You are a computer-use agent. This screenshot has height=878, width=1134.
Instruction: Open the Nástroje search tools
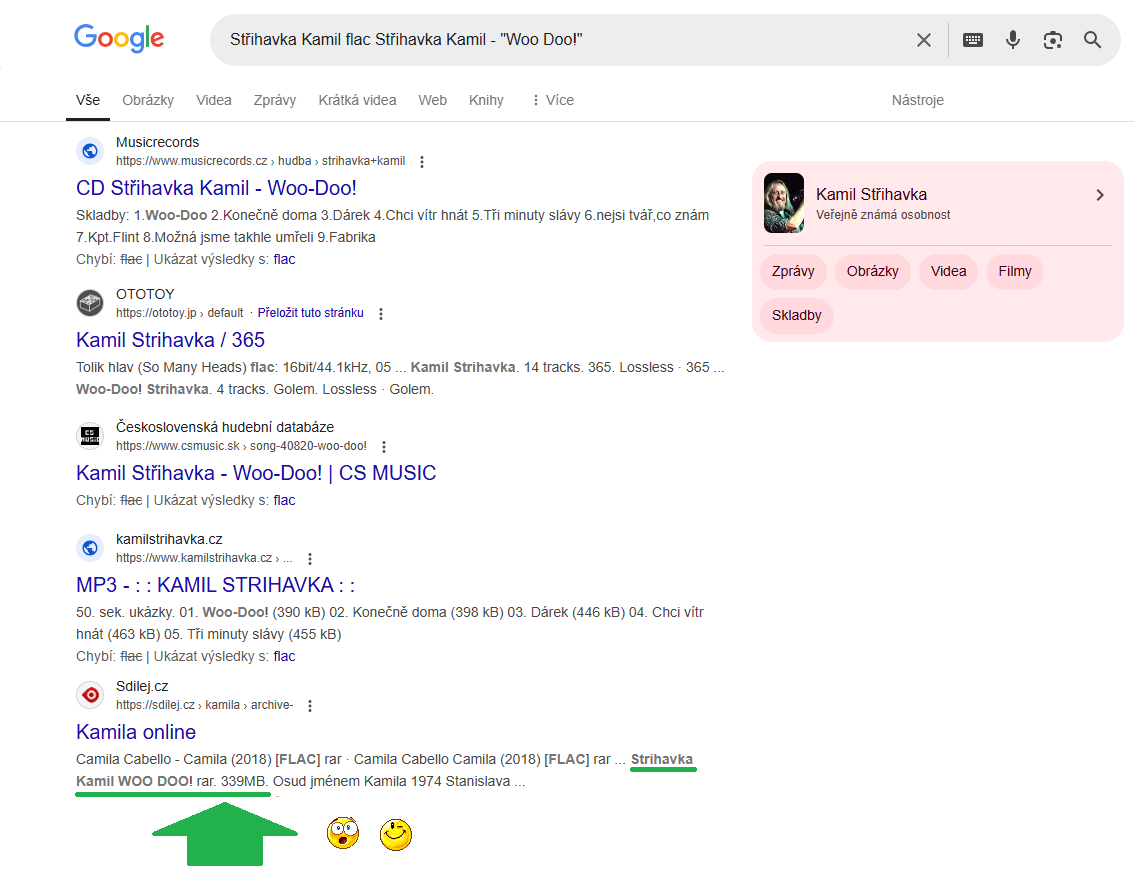tap(918, 100)
